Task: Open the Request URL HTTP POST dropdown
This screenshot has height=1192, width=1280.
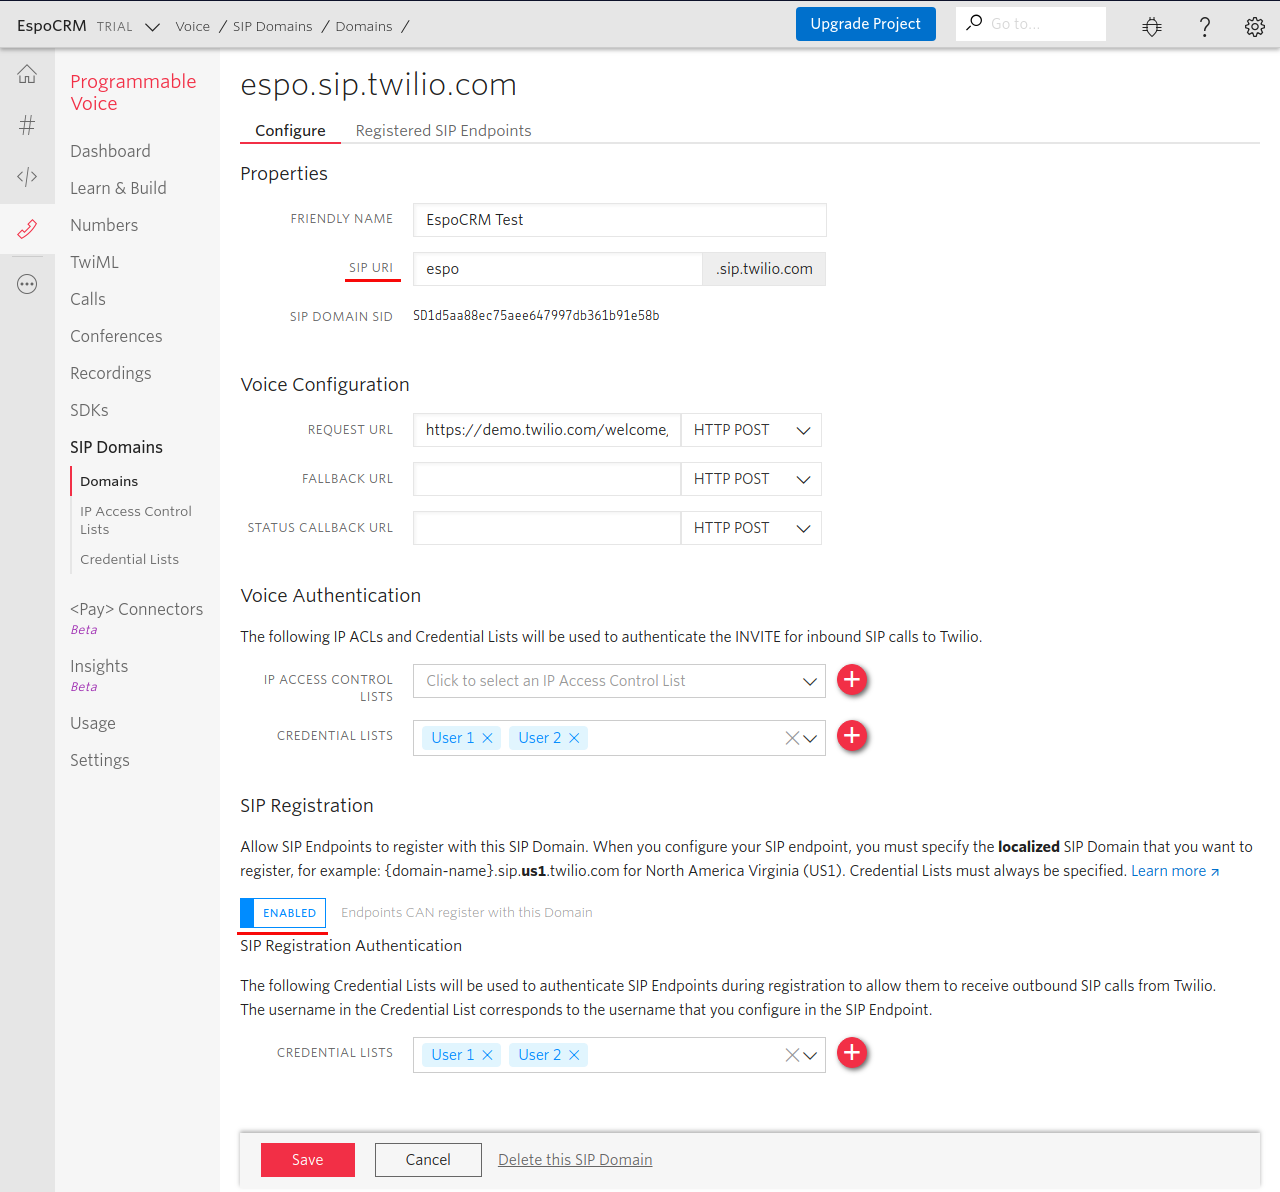Action: 750,430
